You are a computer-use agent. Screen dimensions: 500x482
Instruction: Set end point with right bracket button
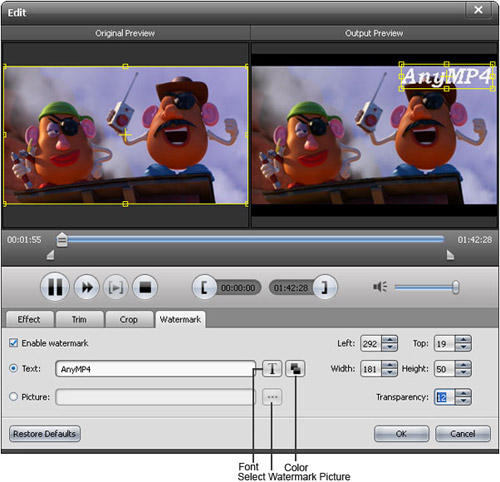coord(325,287)
